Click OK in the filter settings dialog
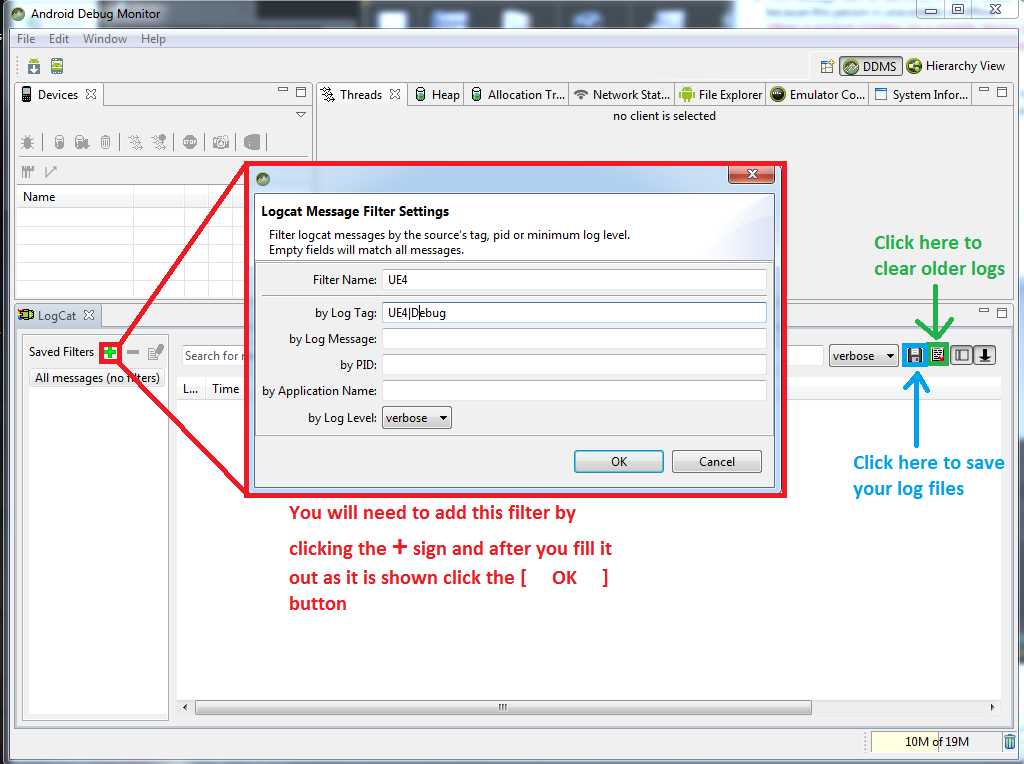Image resolution: width=1024 pixels, height=764 pixels. (618, 462)
